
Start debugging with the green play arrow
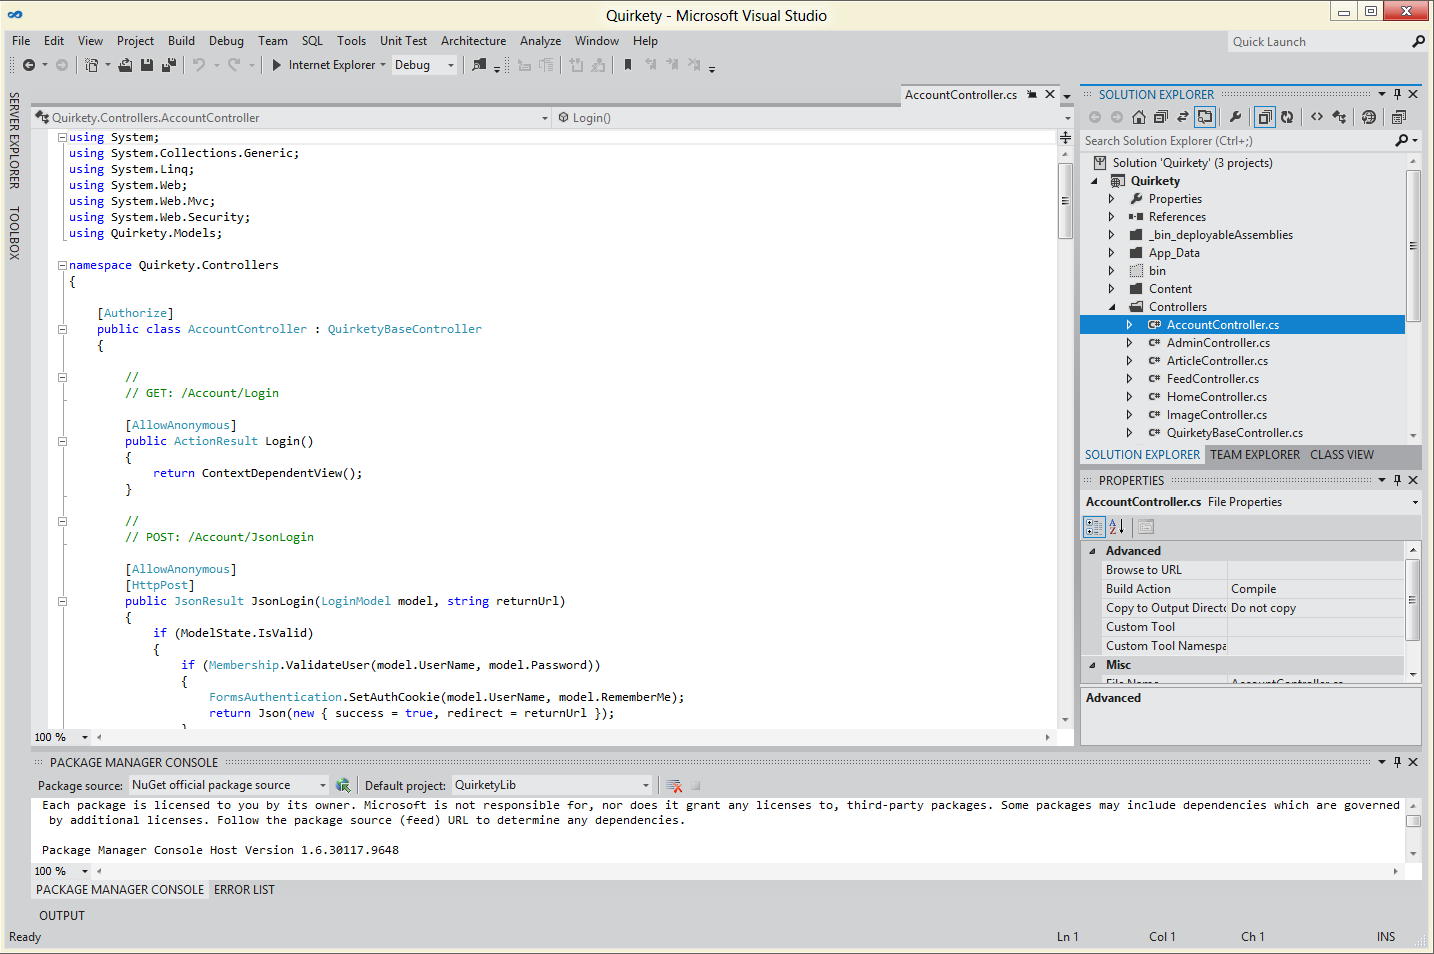[277, 65]
